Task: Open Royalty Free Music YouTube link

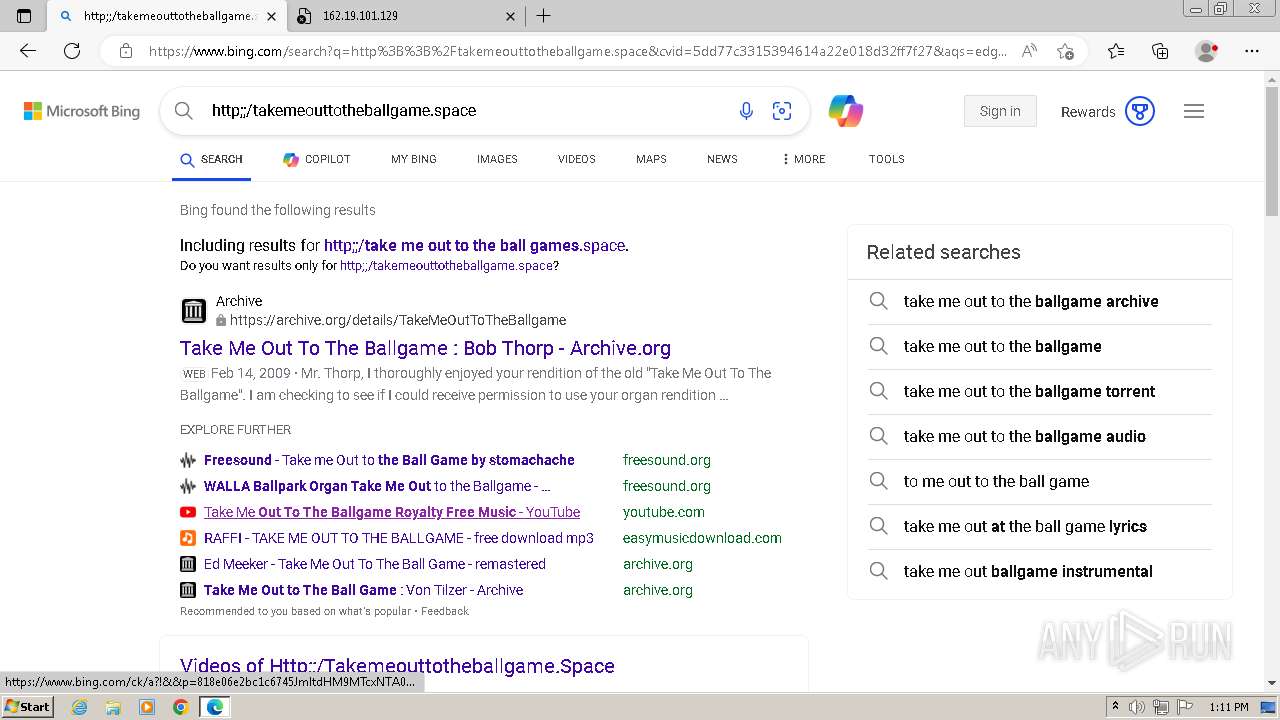Action: point(392,512)
